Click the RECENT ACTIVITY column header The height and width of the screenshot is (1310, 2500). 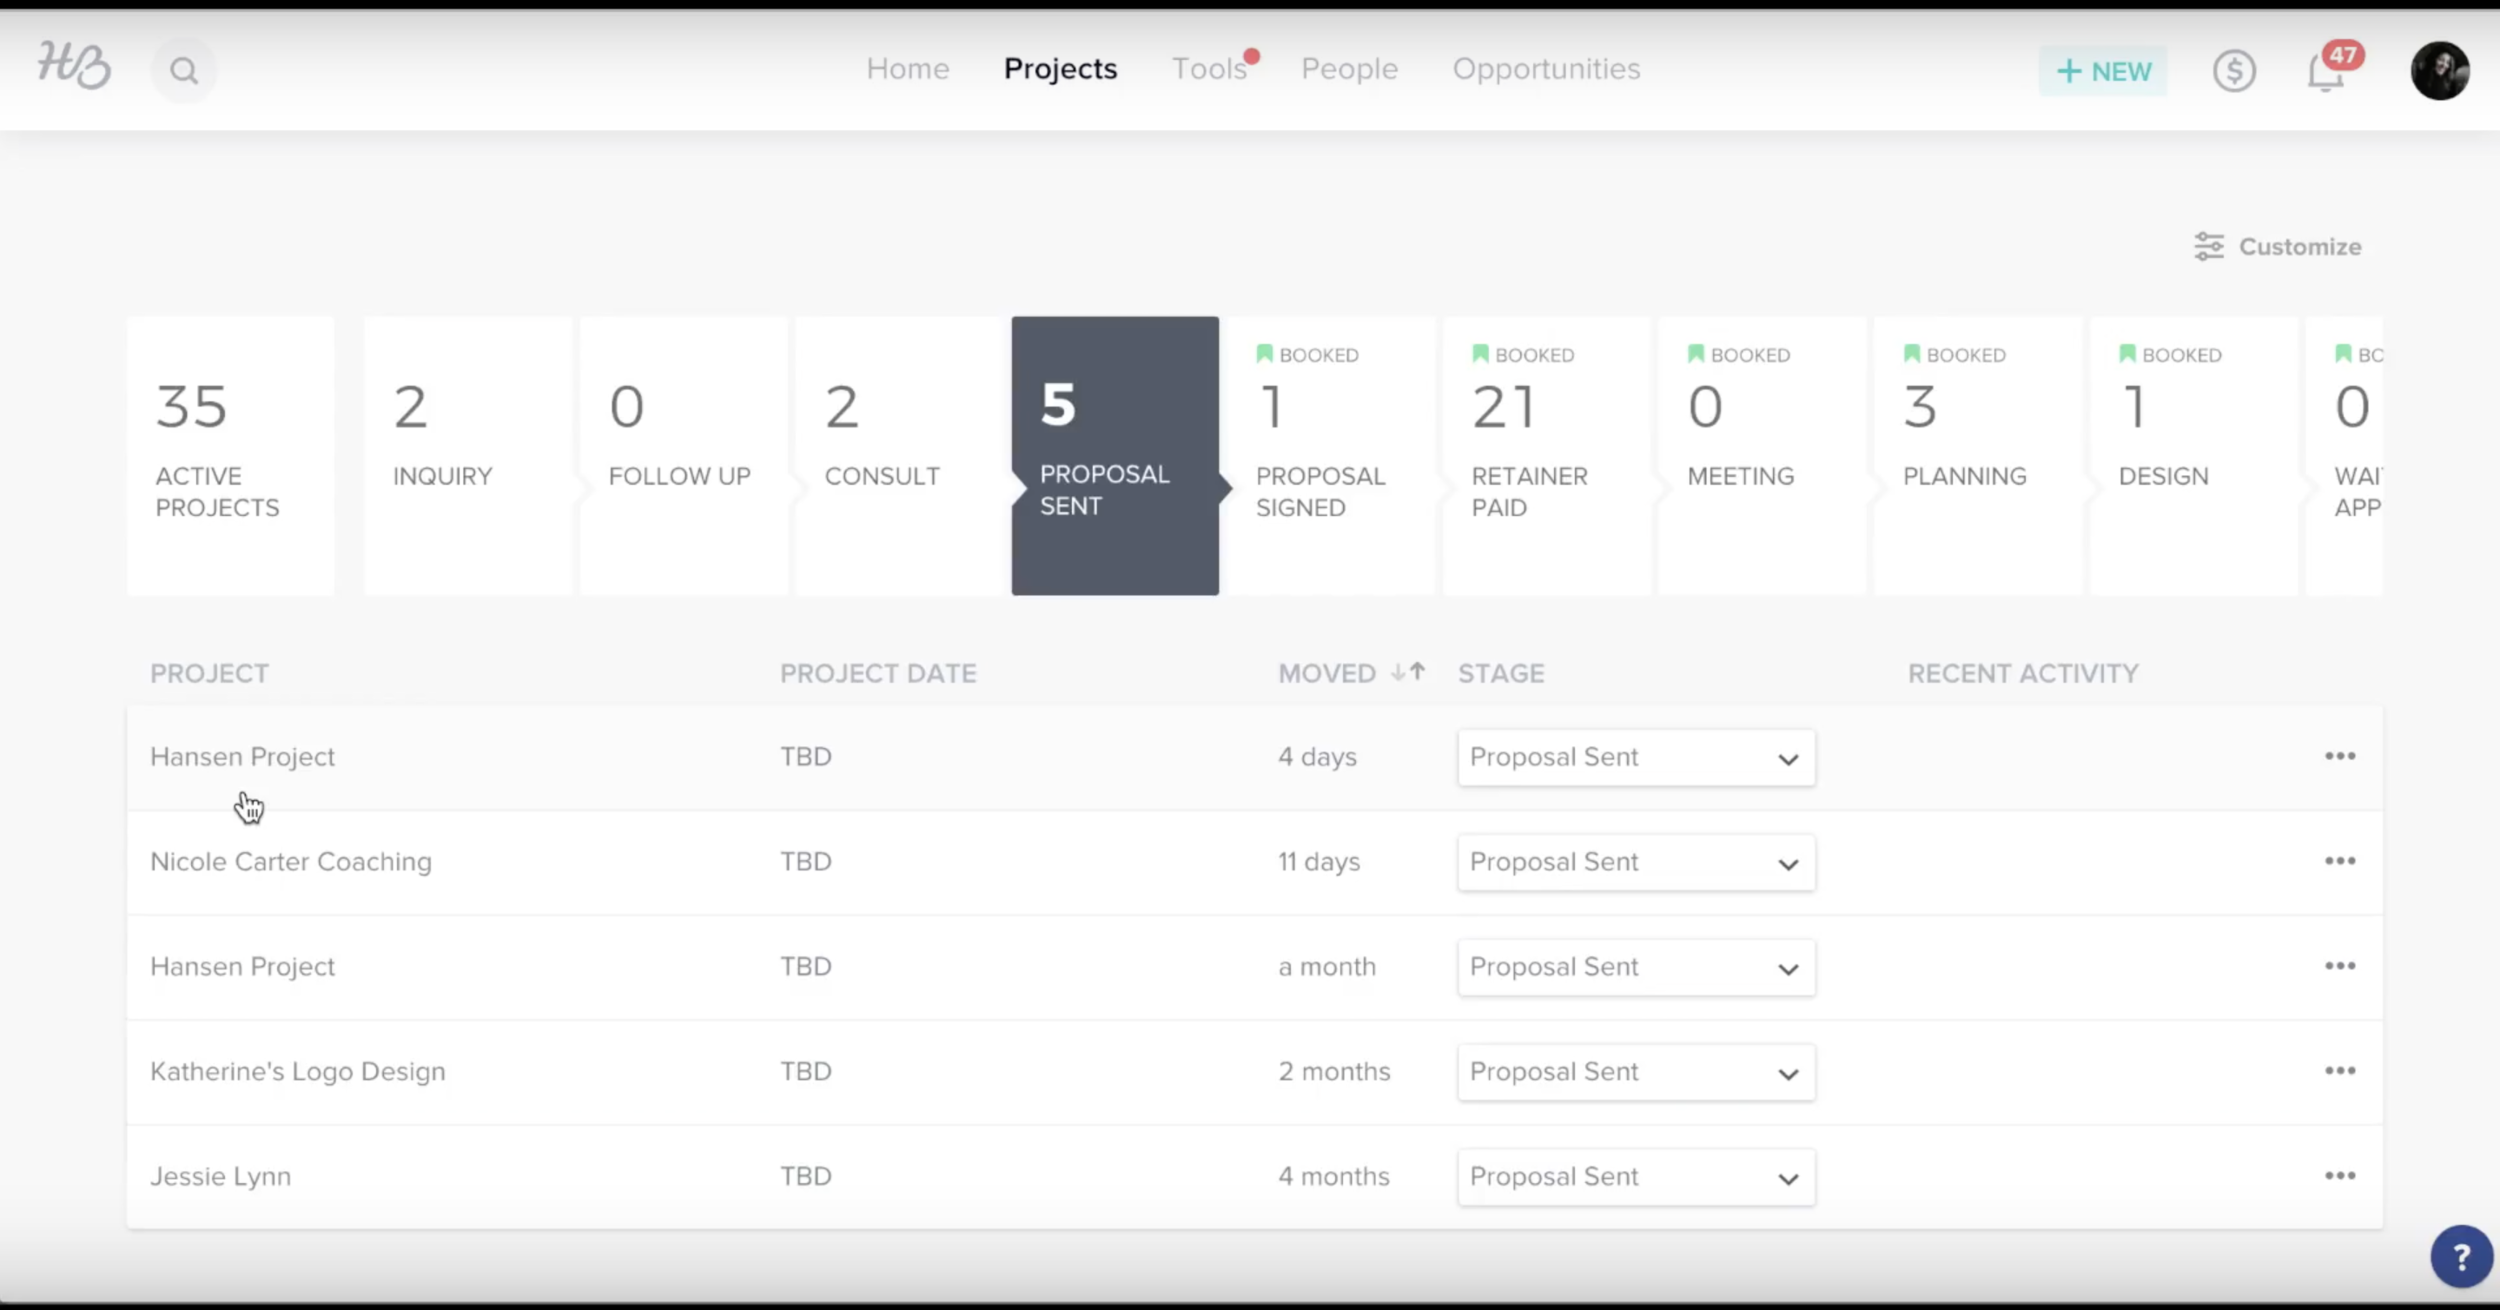(x=2023, y=674)
